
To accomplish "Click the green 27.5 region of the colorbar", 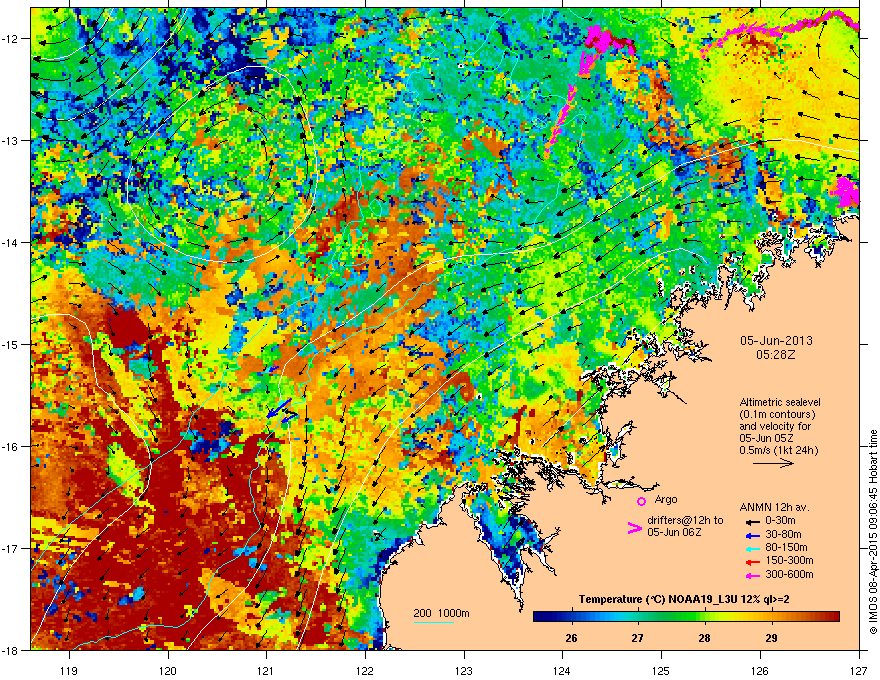I will pyautogui.click(x=671, y=617).
